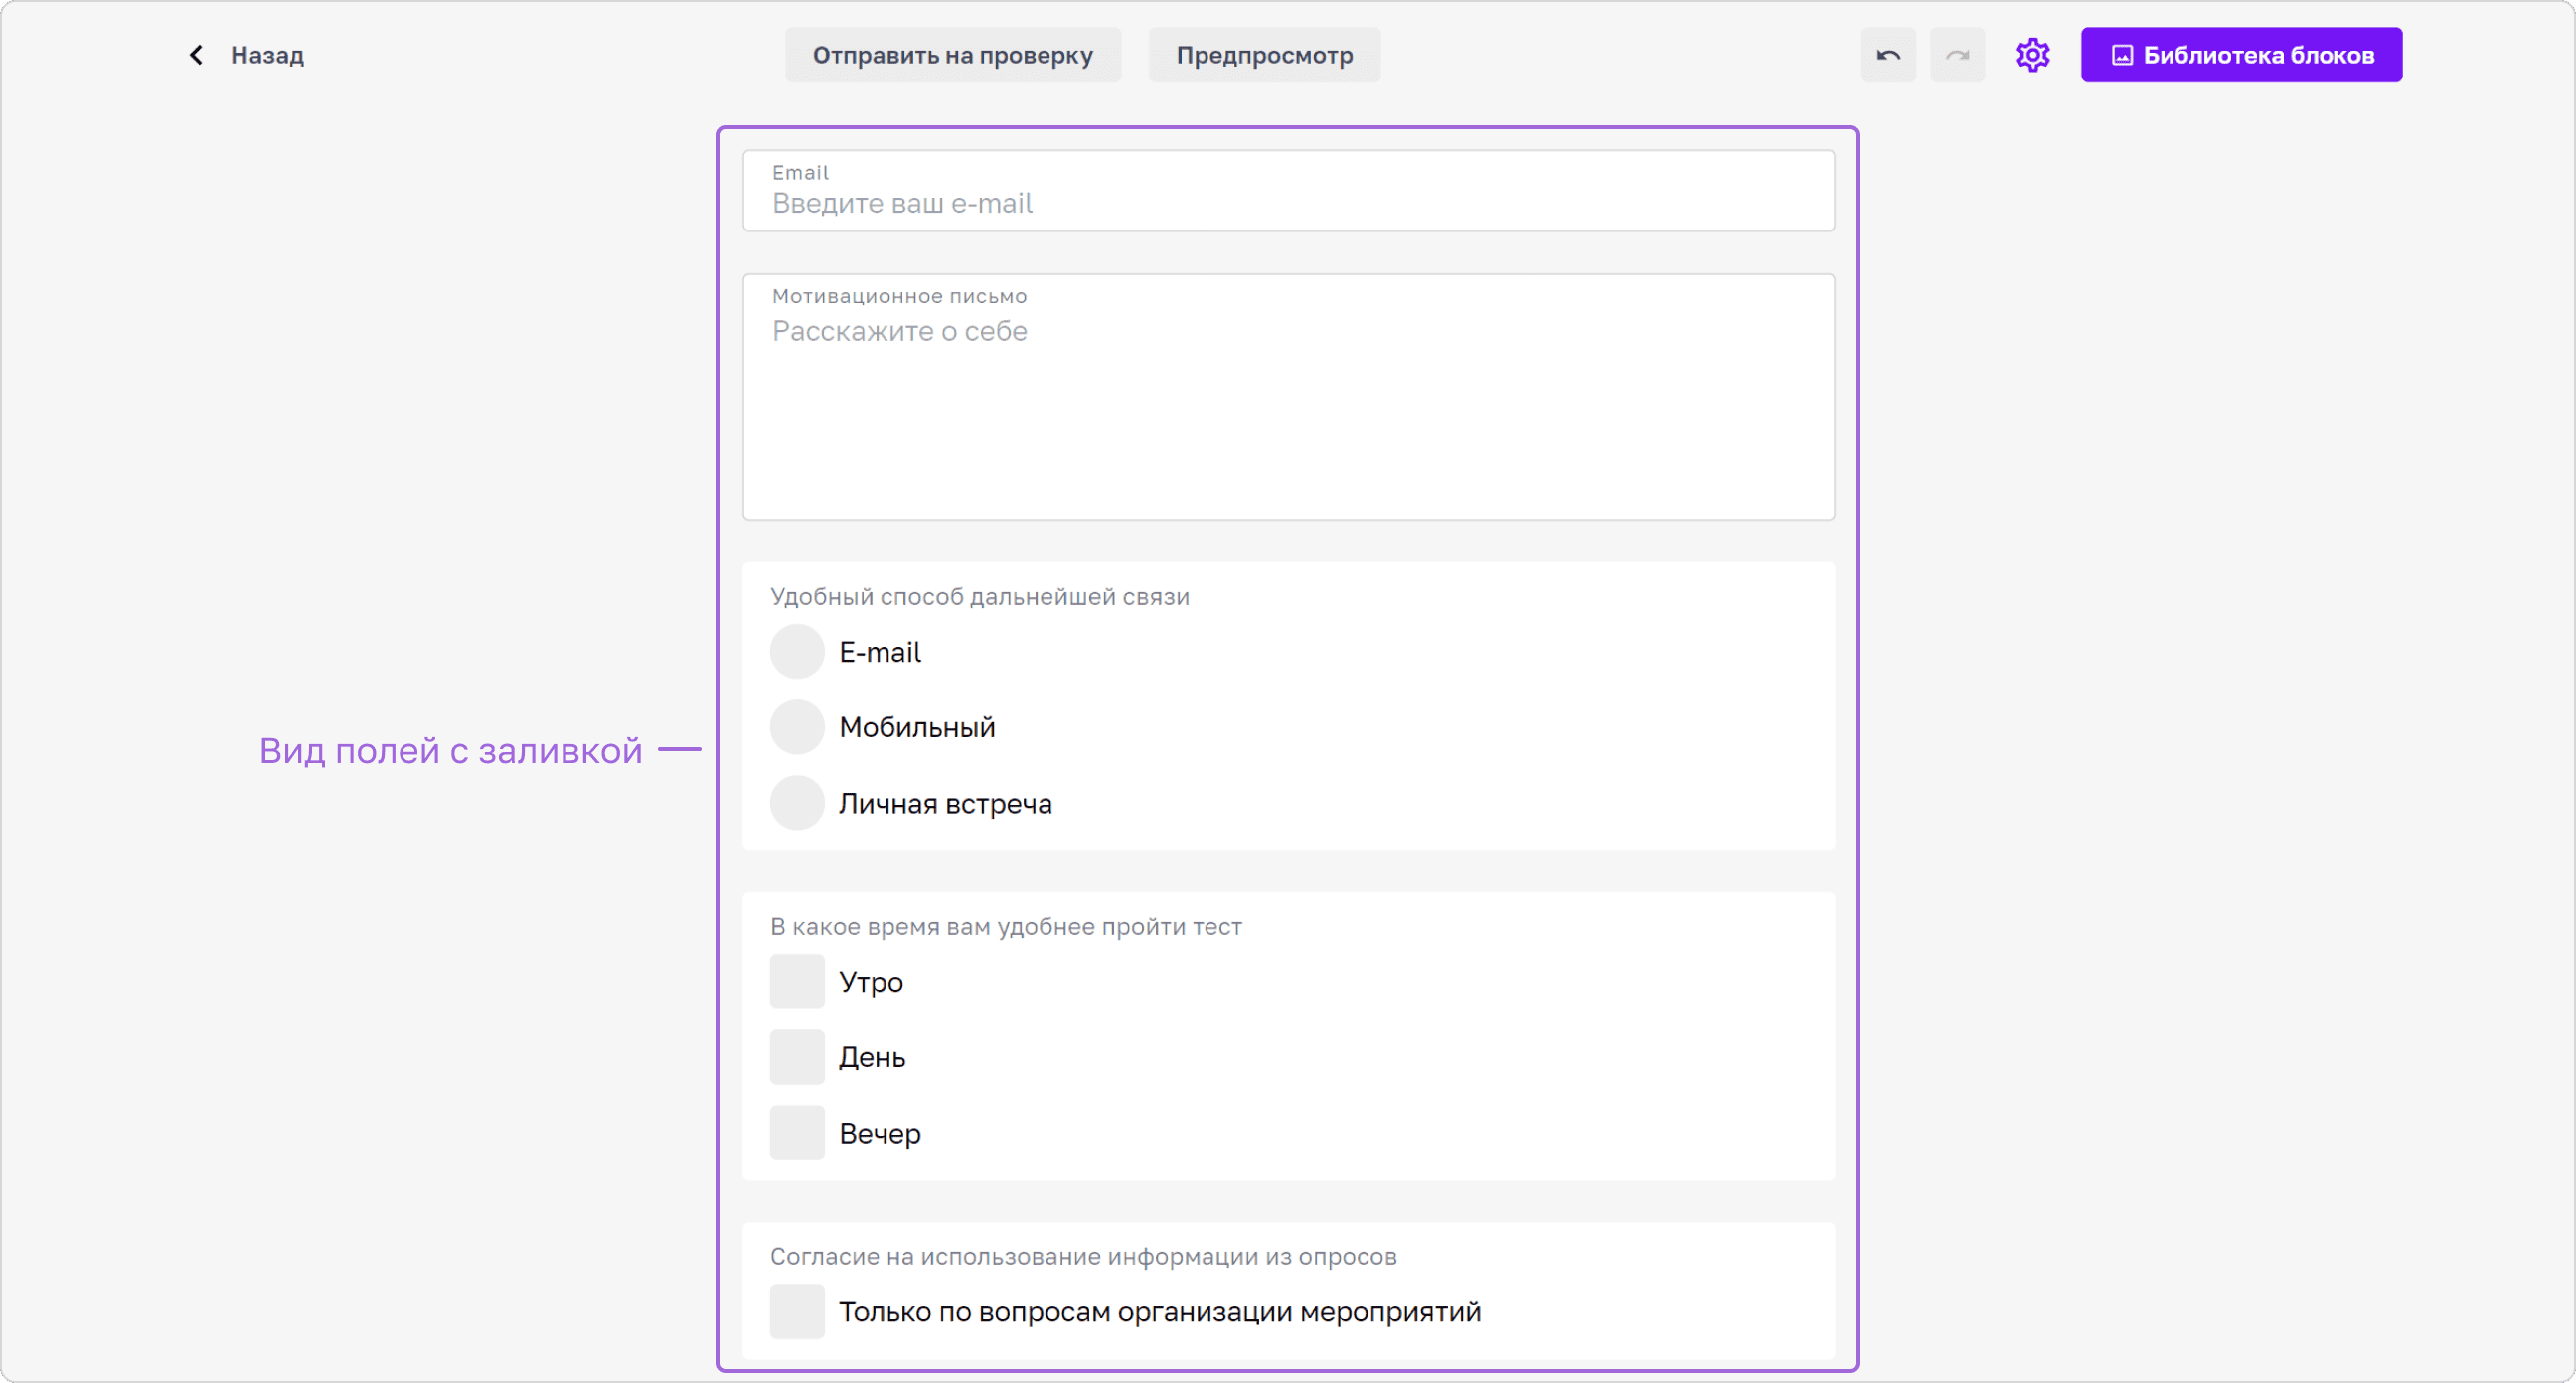2576x1383 pixels.
Task: Open settings gear icon
Action: [2032, 55]
